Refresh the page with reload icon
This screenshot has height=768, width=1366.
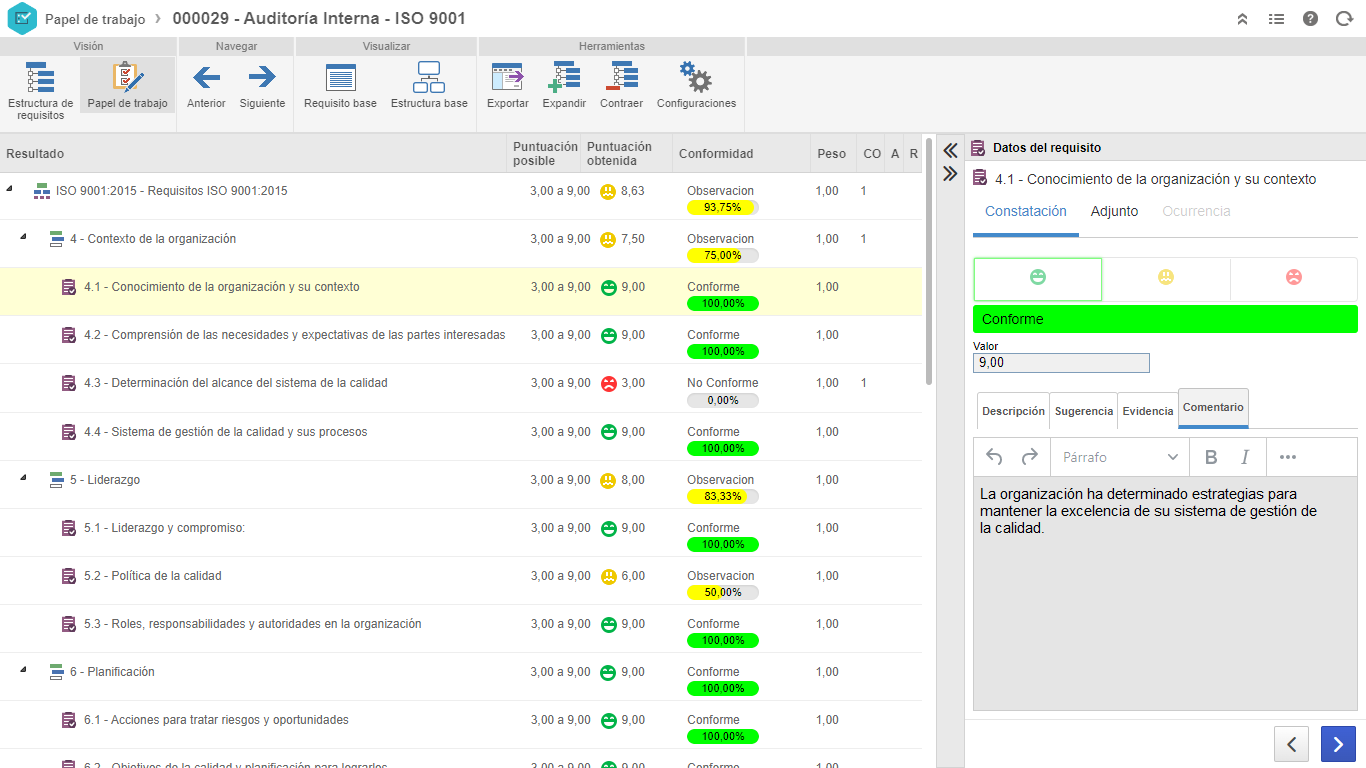[x=1344, y=19]
